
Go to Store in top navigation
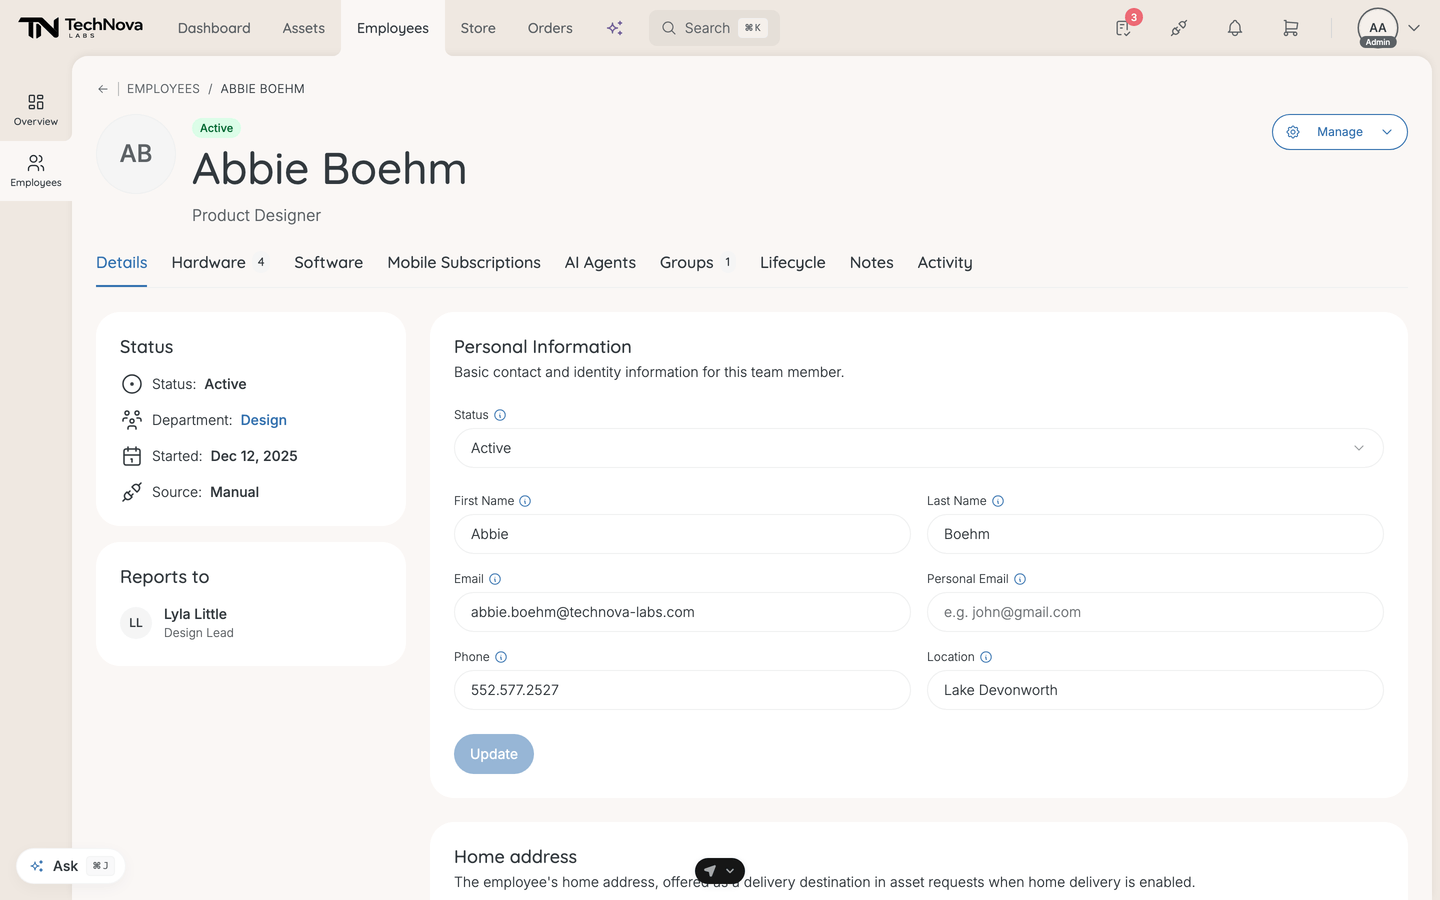478,28
